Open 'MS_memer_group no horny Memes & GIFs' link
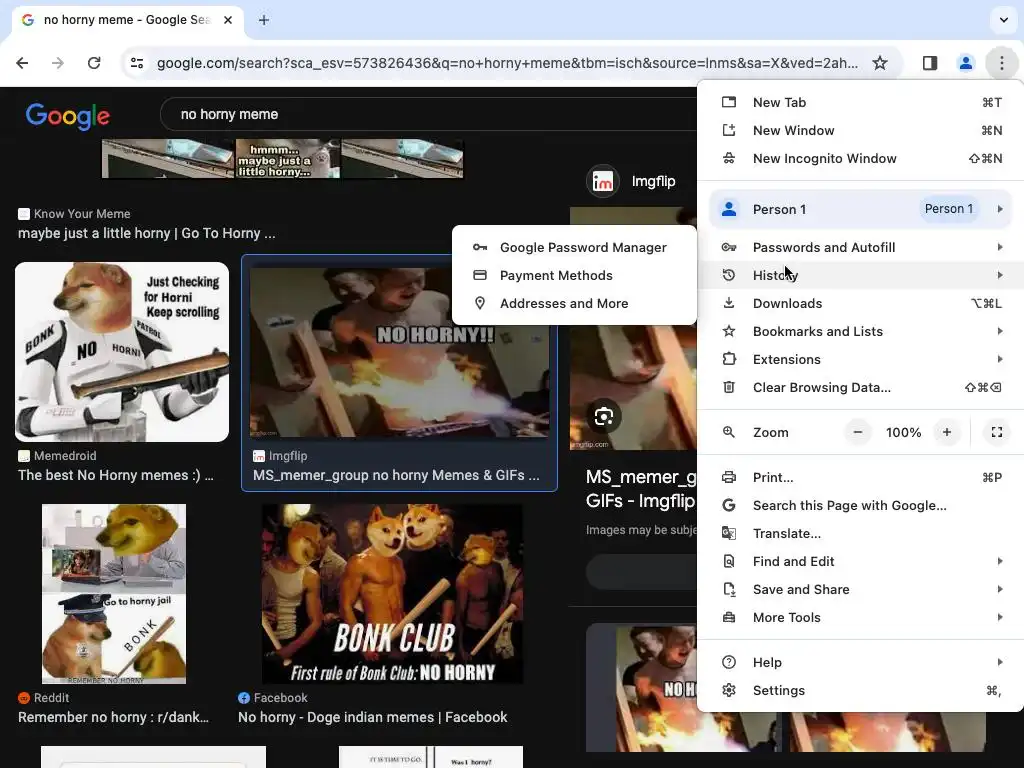Viewport: 1024px width, 768px height. 396,475
